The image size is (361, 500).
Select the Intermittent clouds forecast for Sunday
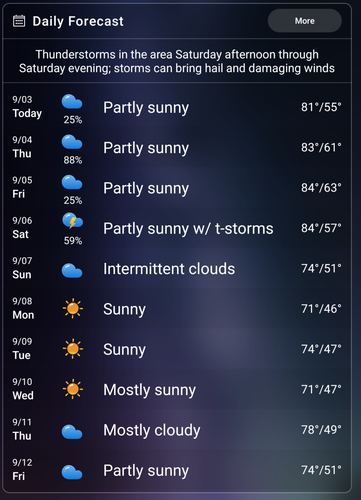[x=169, y=269]
